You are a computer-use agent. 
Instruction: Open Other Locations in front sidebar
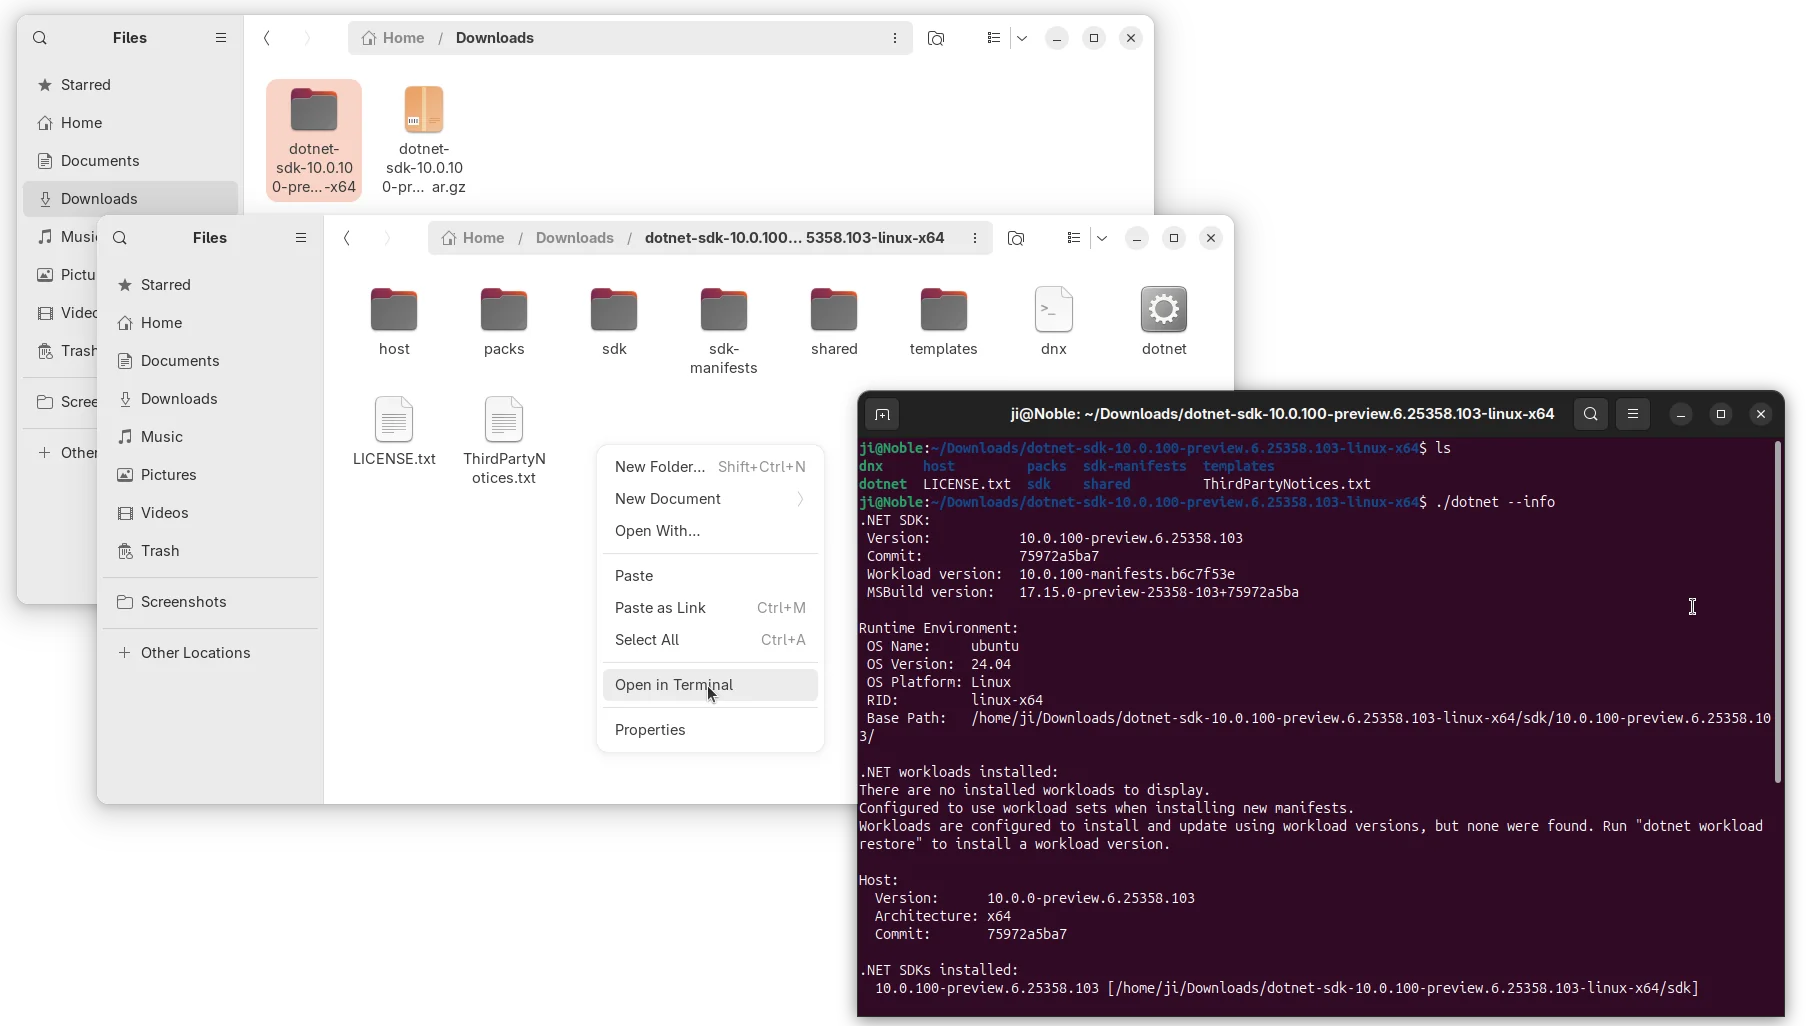pos(210,653)
